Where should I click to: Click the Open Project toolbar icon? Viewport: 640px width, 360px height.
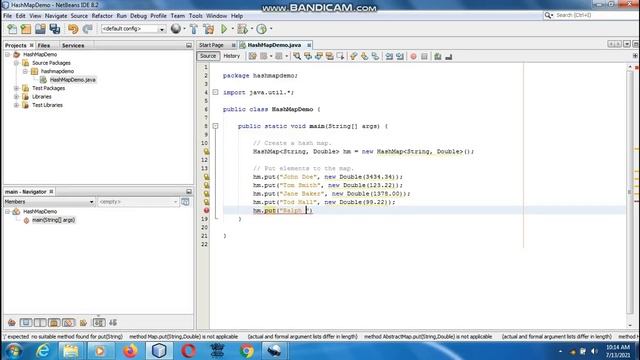click(40, 29)
